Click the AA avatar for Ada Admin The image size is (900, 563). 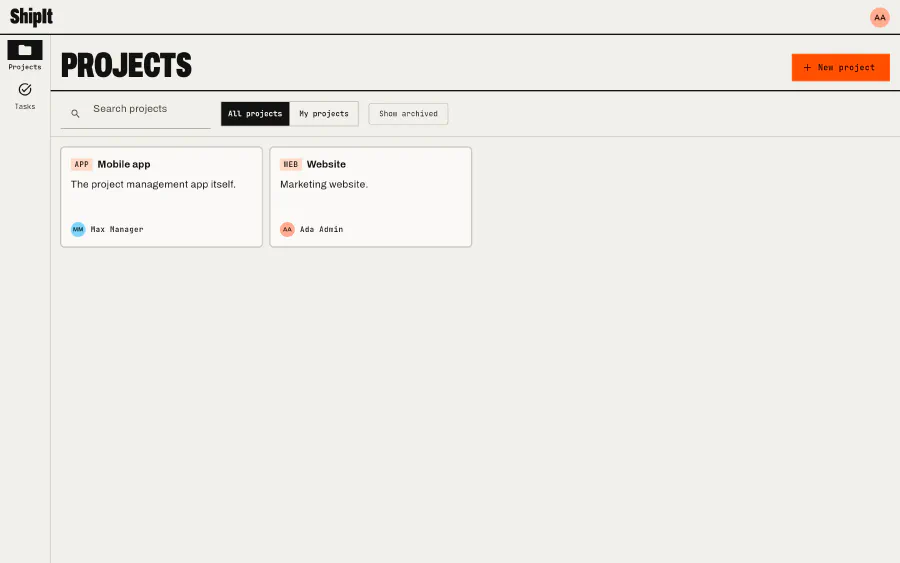[x=287, y=229]
